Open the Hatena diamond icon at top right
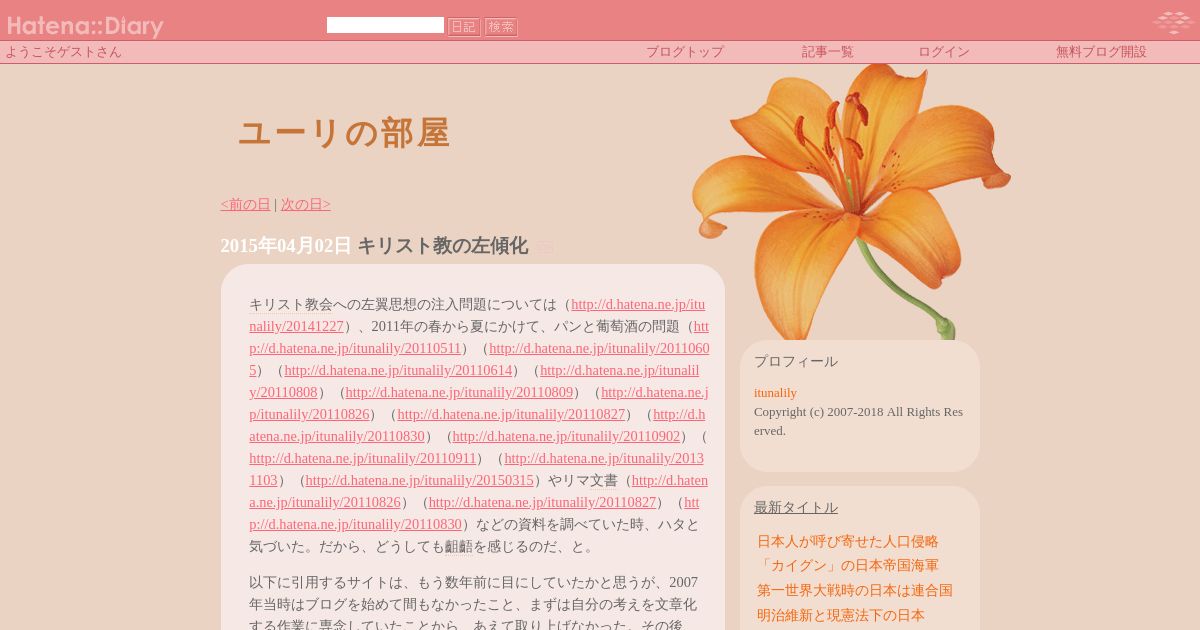 click(1172, 22)
